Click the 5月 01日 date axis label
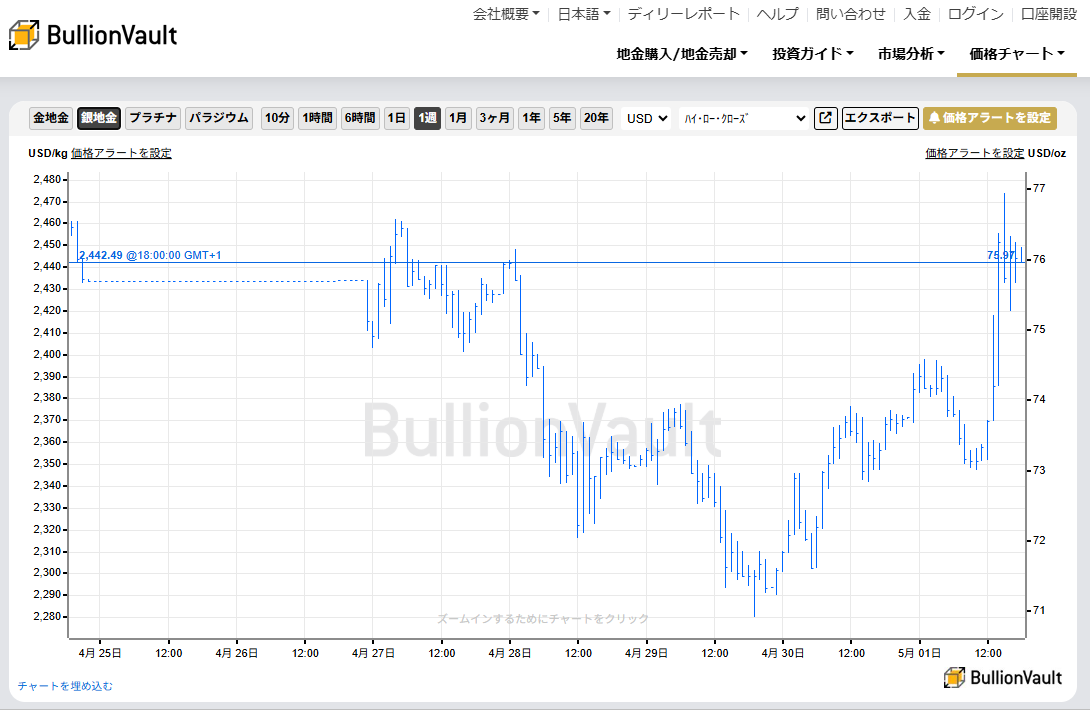Viewport: 1090px width, 710px height. click(919, 653)
